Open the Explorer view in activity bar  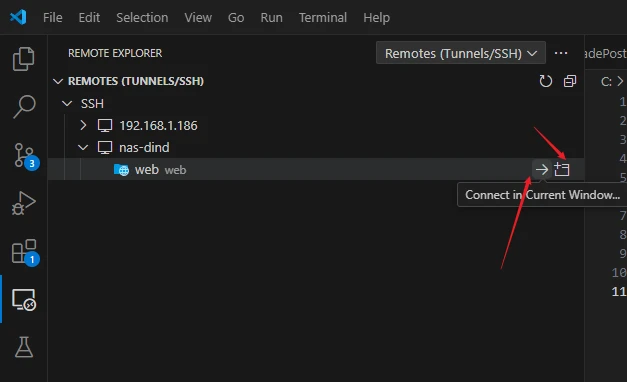[24, 59]
